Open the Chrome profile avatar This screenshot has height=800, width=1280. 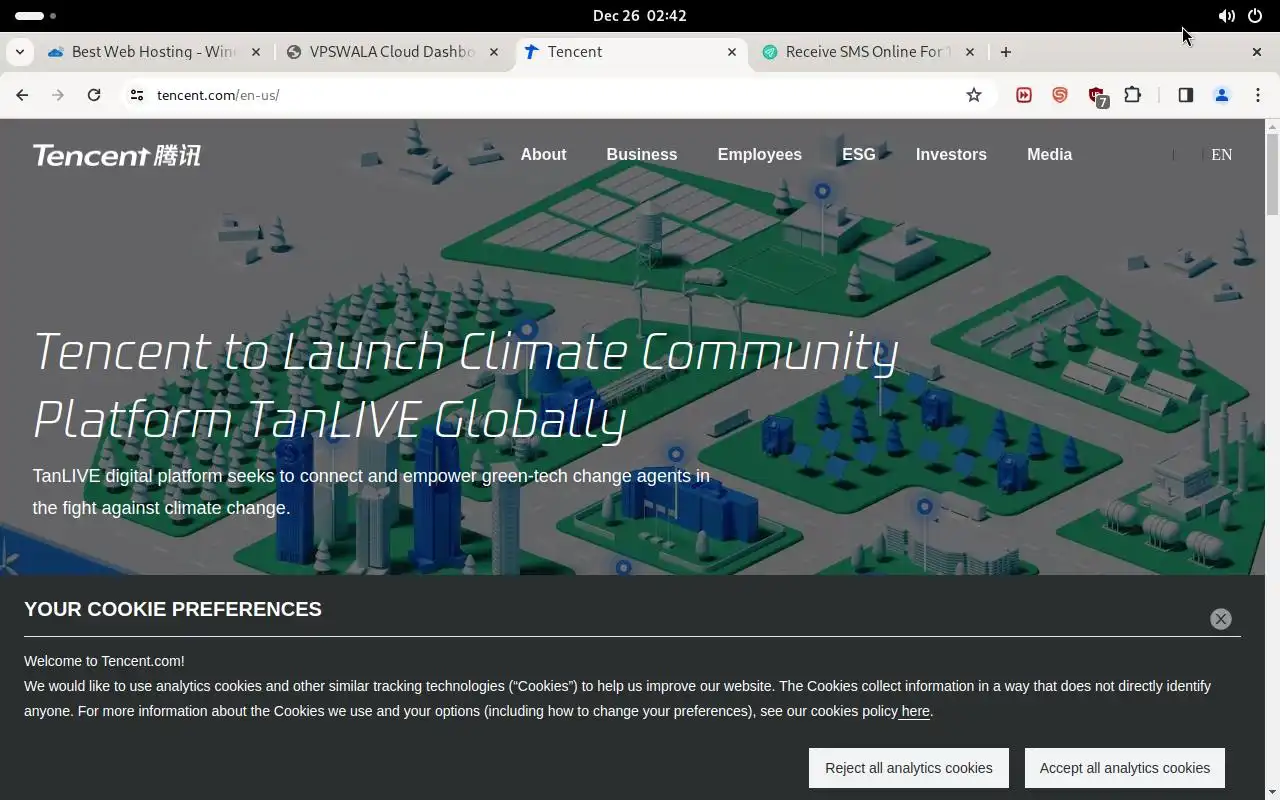(1222, 95)
